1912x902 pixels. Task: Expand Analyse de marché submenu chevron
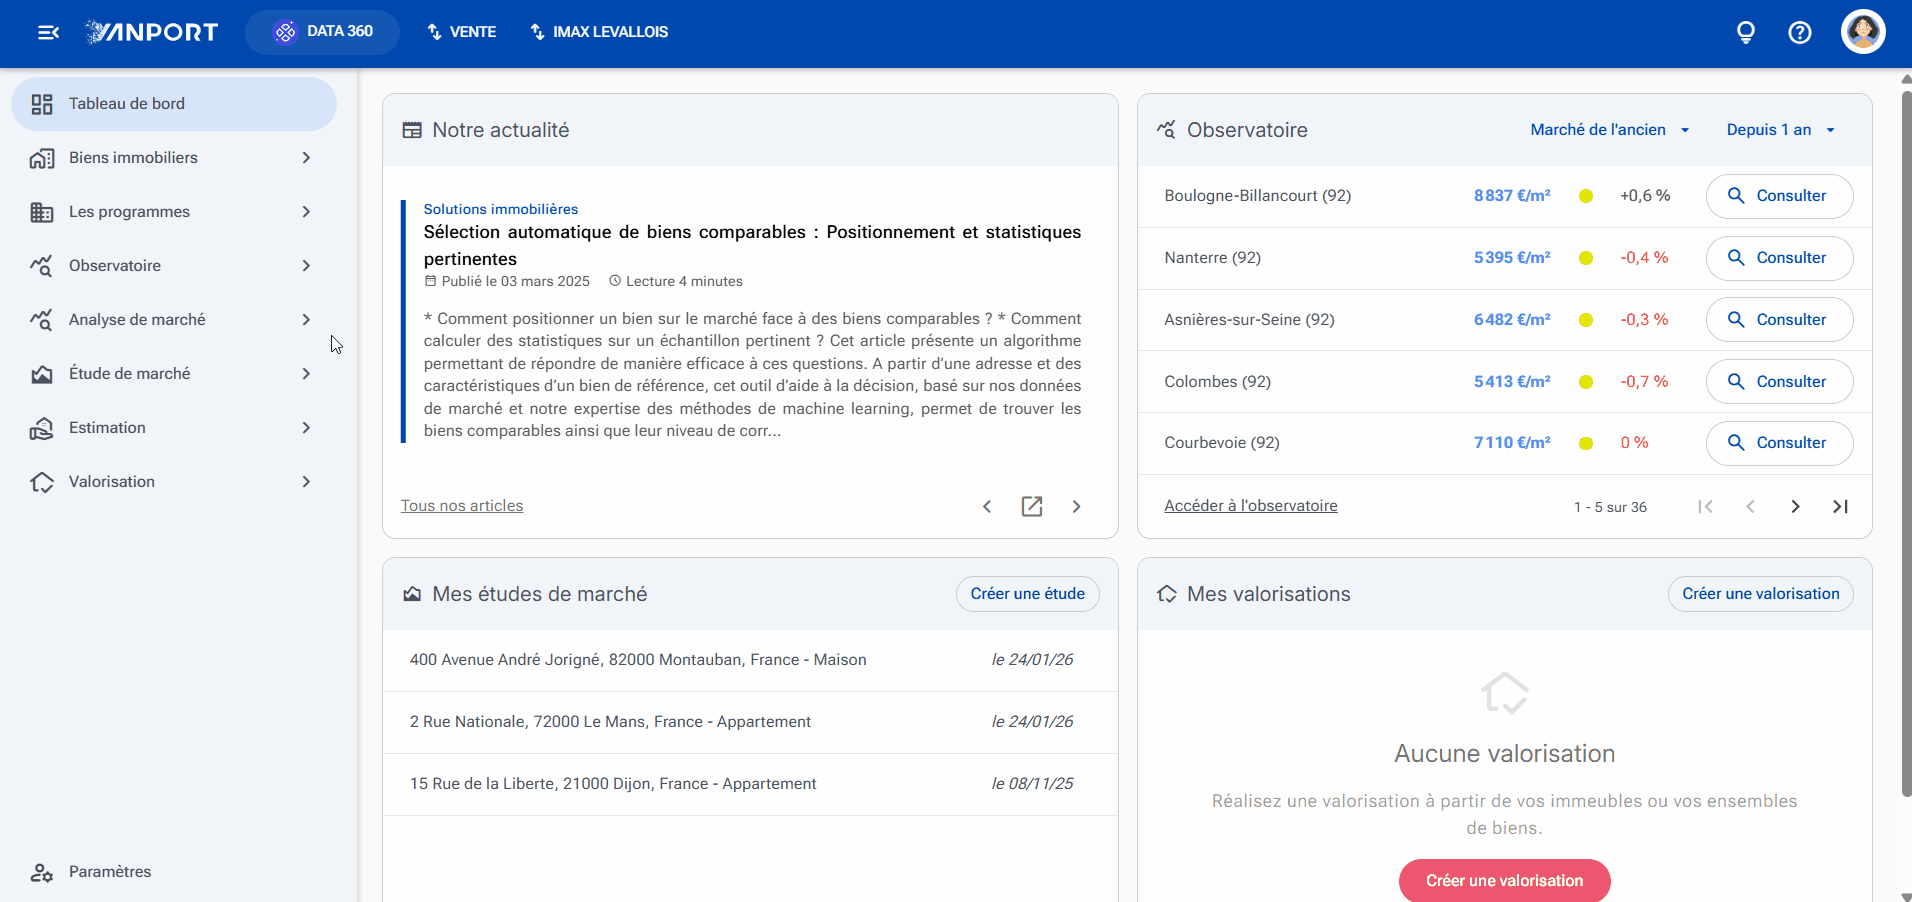306,320
